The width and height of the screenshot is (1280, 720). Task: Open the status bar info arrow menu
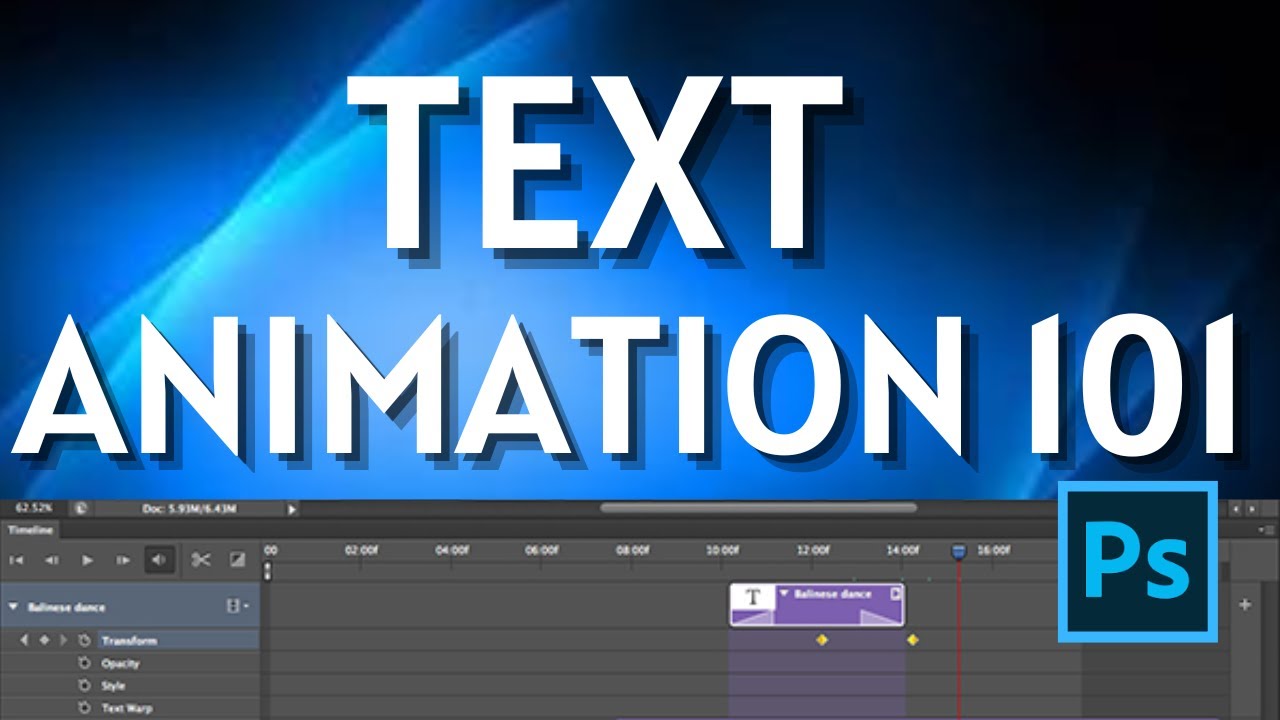292,509
